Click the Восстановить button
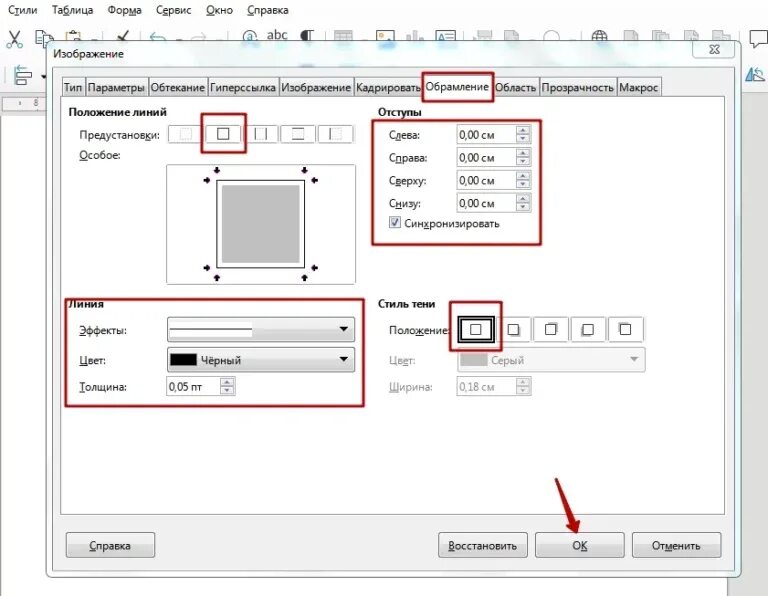Screen dimensions: 768x596 coord(482,545)
